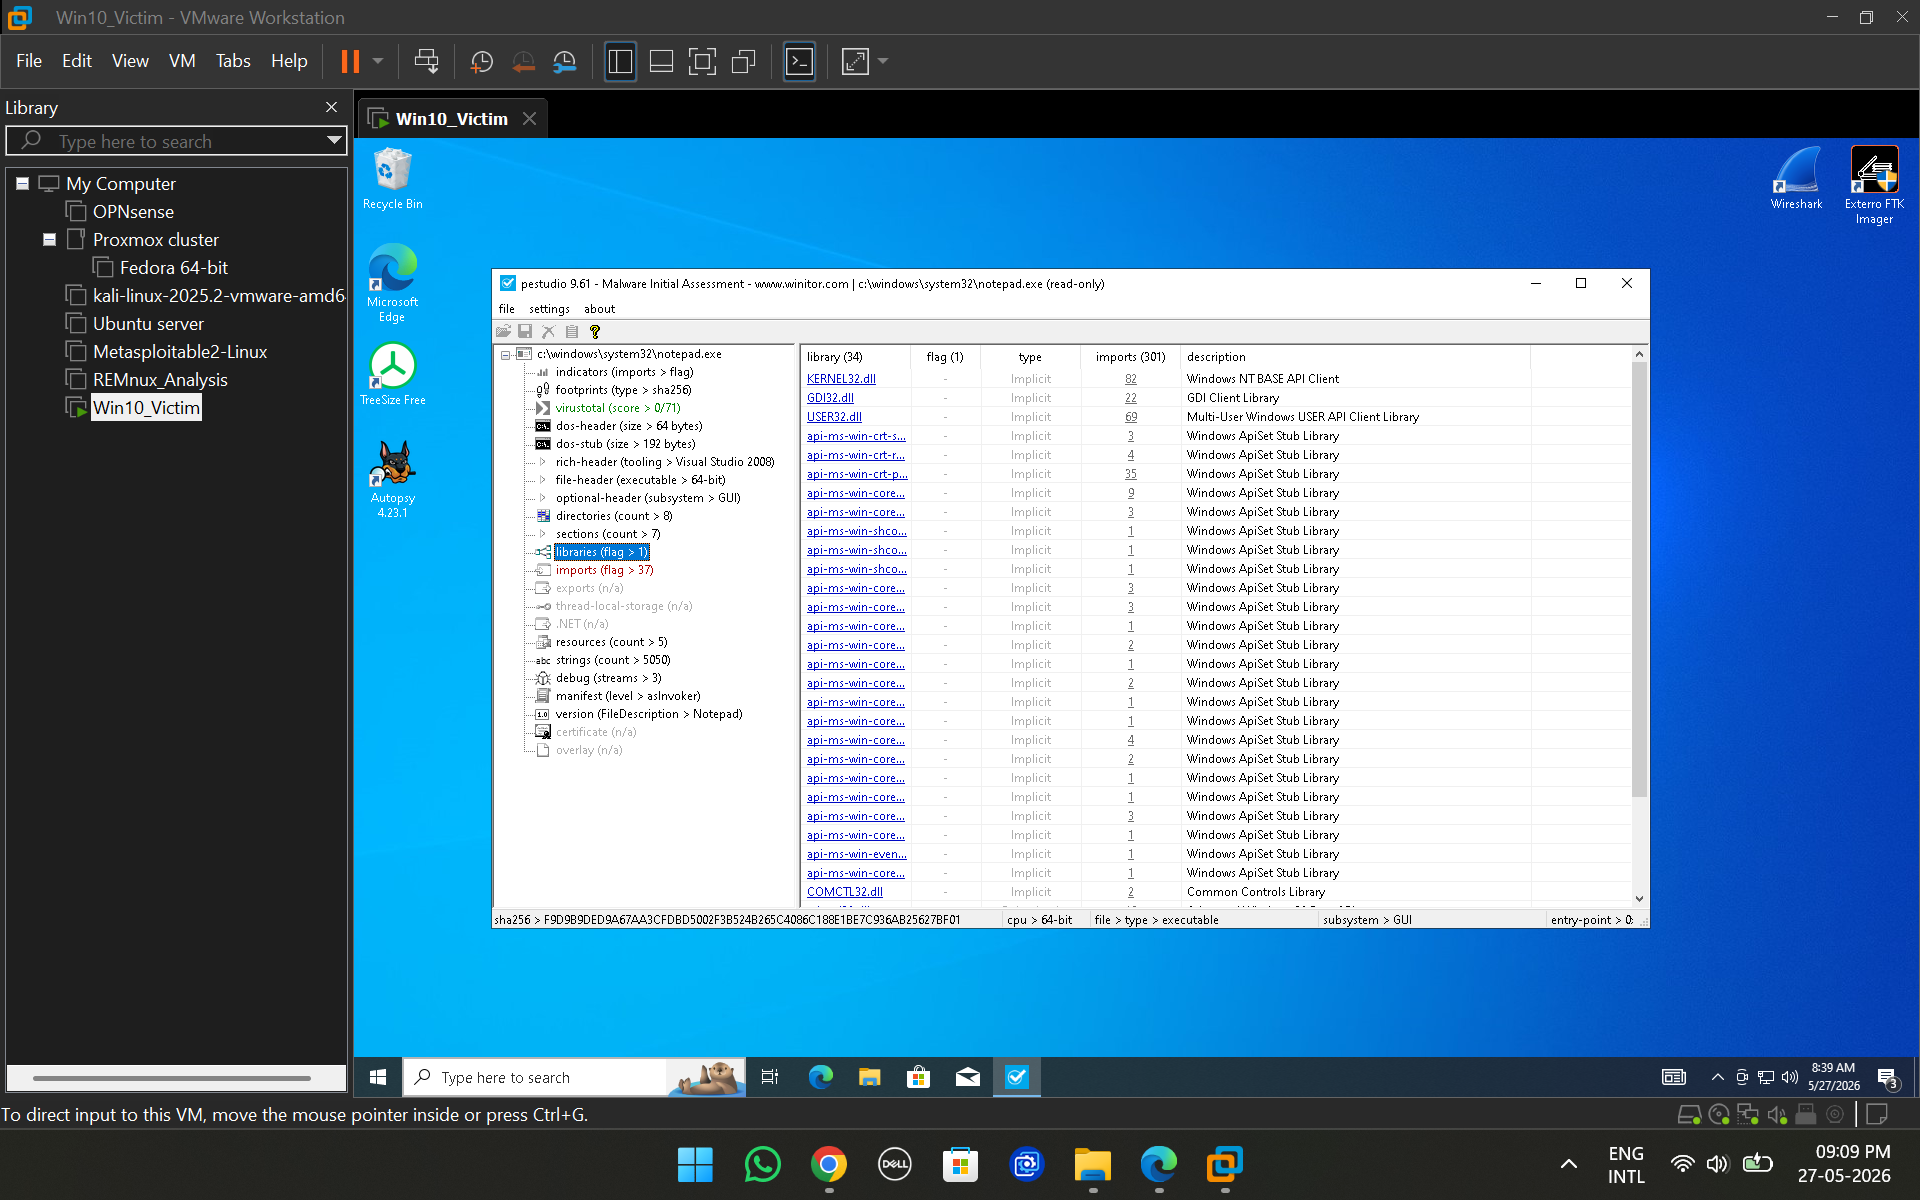This screenshot has height=1200, width=1920.
Task: Open VMware VM menu
Action: (x=182, y=61)
